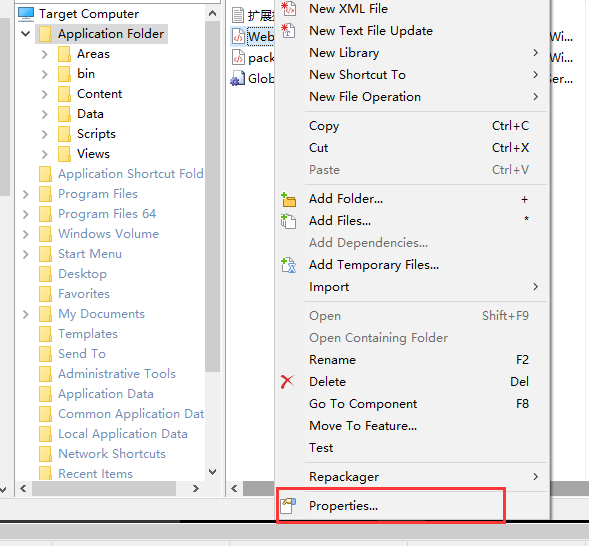Click the text document icon in file list
The height and width of the screenshot is (546, 589).
[238, 15]
